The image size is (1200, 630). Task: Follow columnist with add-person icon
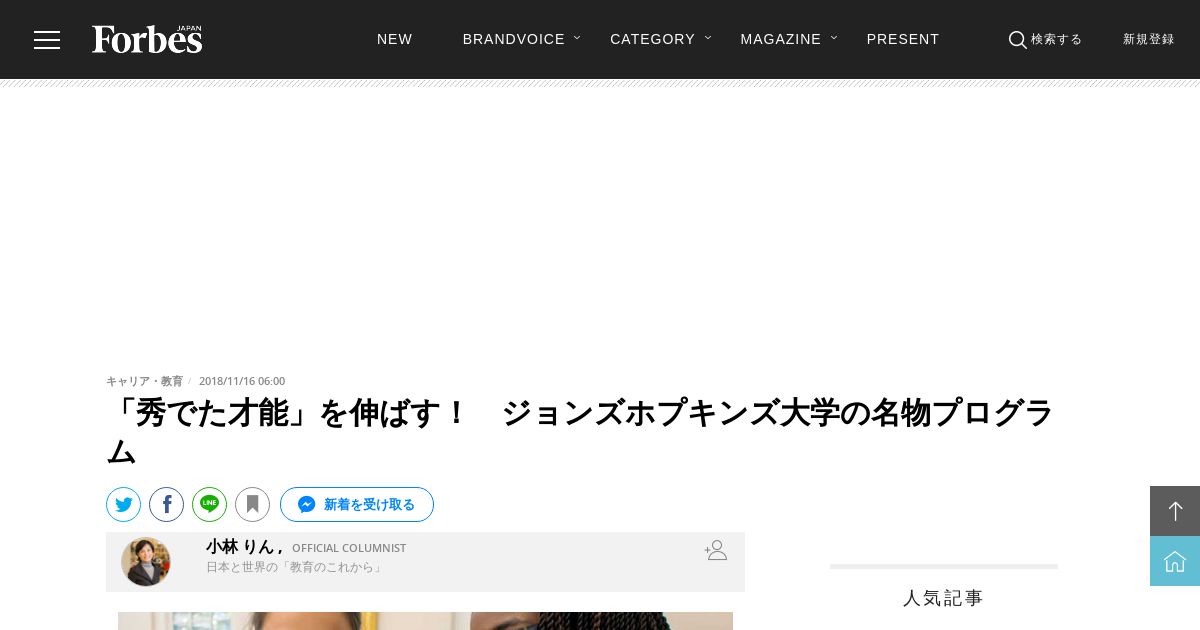[x=715, y=550]
